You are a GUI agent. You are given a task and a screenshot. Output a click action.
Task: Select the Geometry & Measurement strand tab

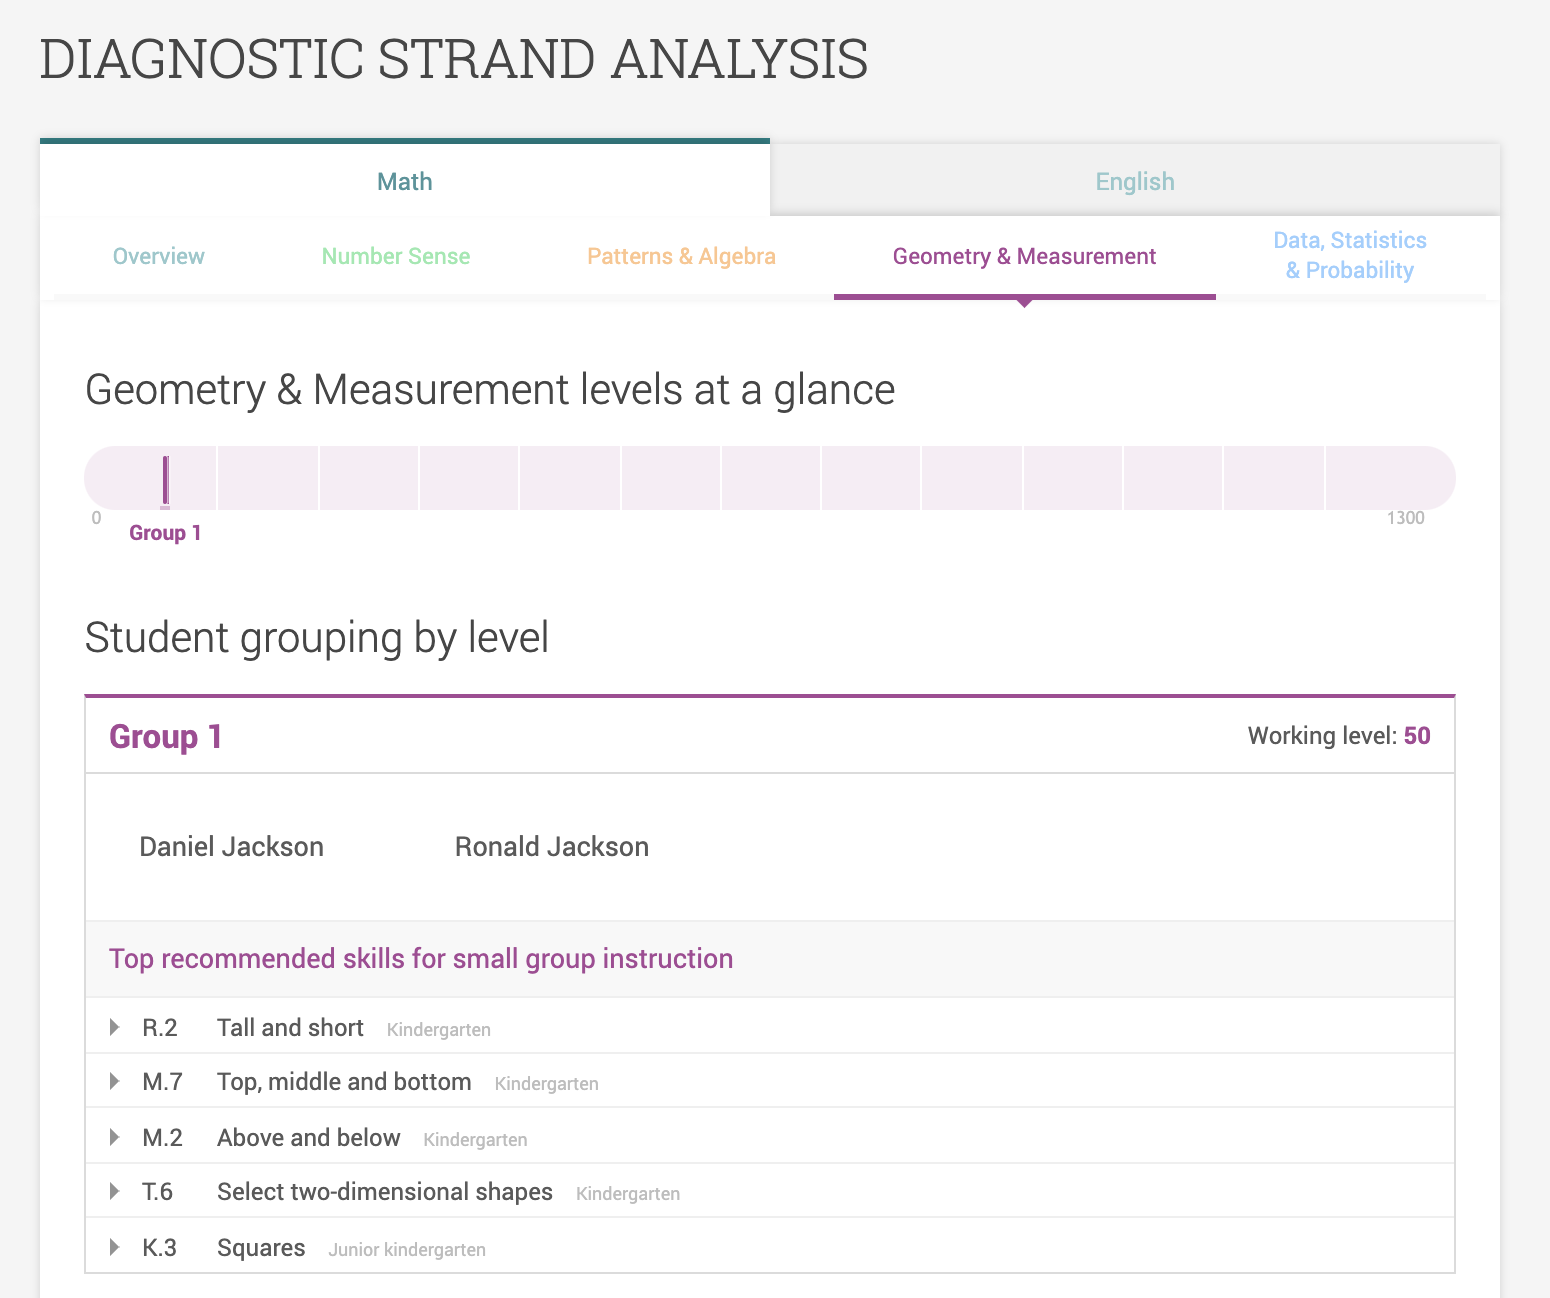(x=1023, y=256)
